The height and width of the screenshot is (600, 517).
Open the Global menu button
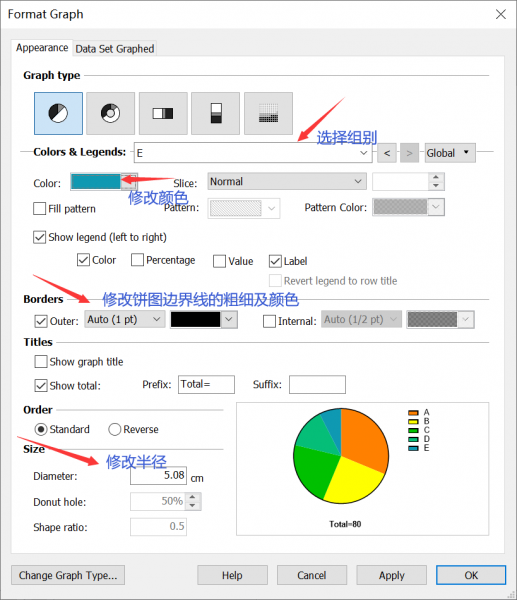(450, 153)
